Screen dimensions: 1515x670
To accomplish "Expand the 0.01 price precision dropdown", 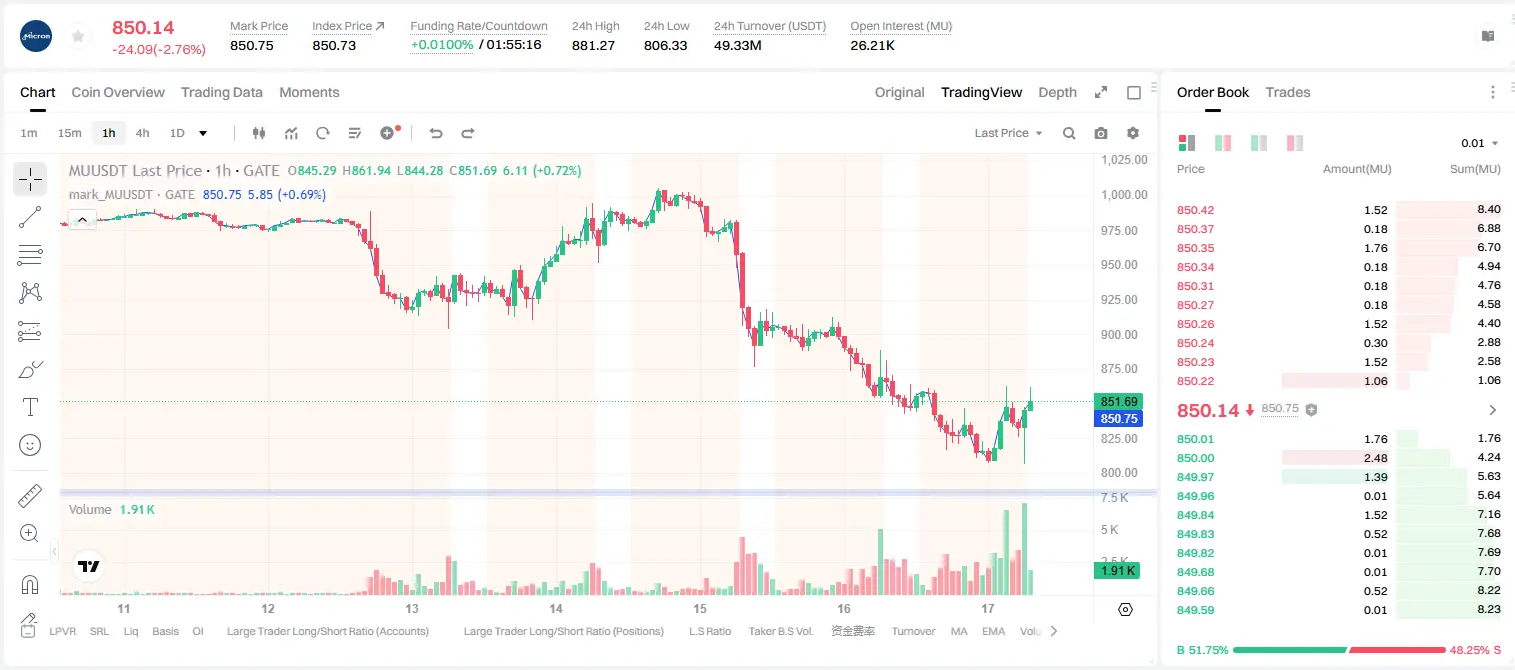I will [1480, 143].
